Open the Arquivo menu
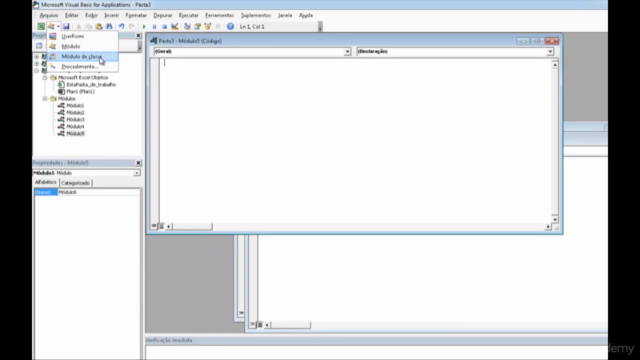This screenshot has height=360, width=640. point(49,15)
